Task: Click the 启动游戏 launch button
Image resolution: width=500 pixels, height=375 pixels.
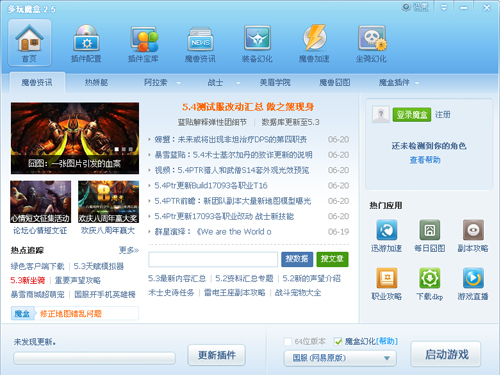Action: [x=446, y=354]
